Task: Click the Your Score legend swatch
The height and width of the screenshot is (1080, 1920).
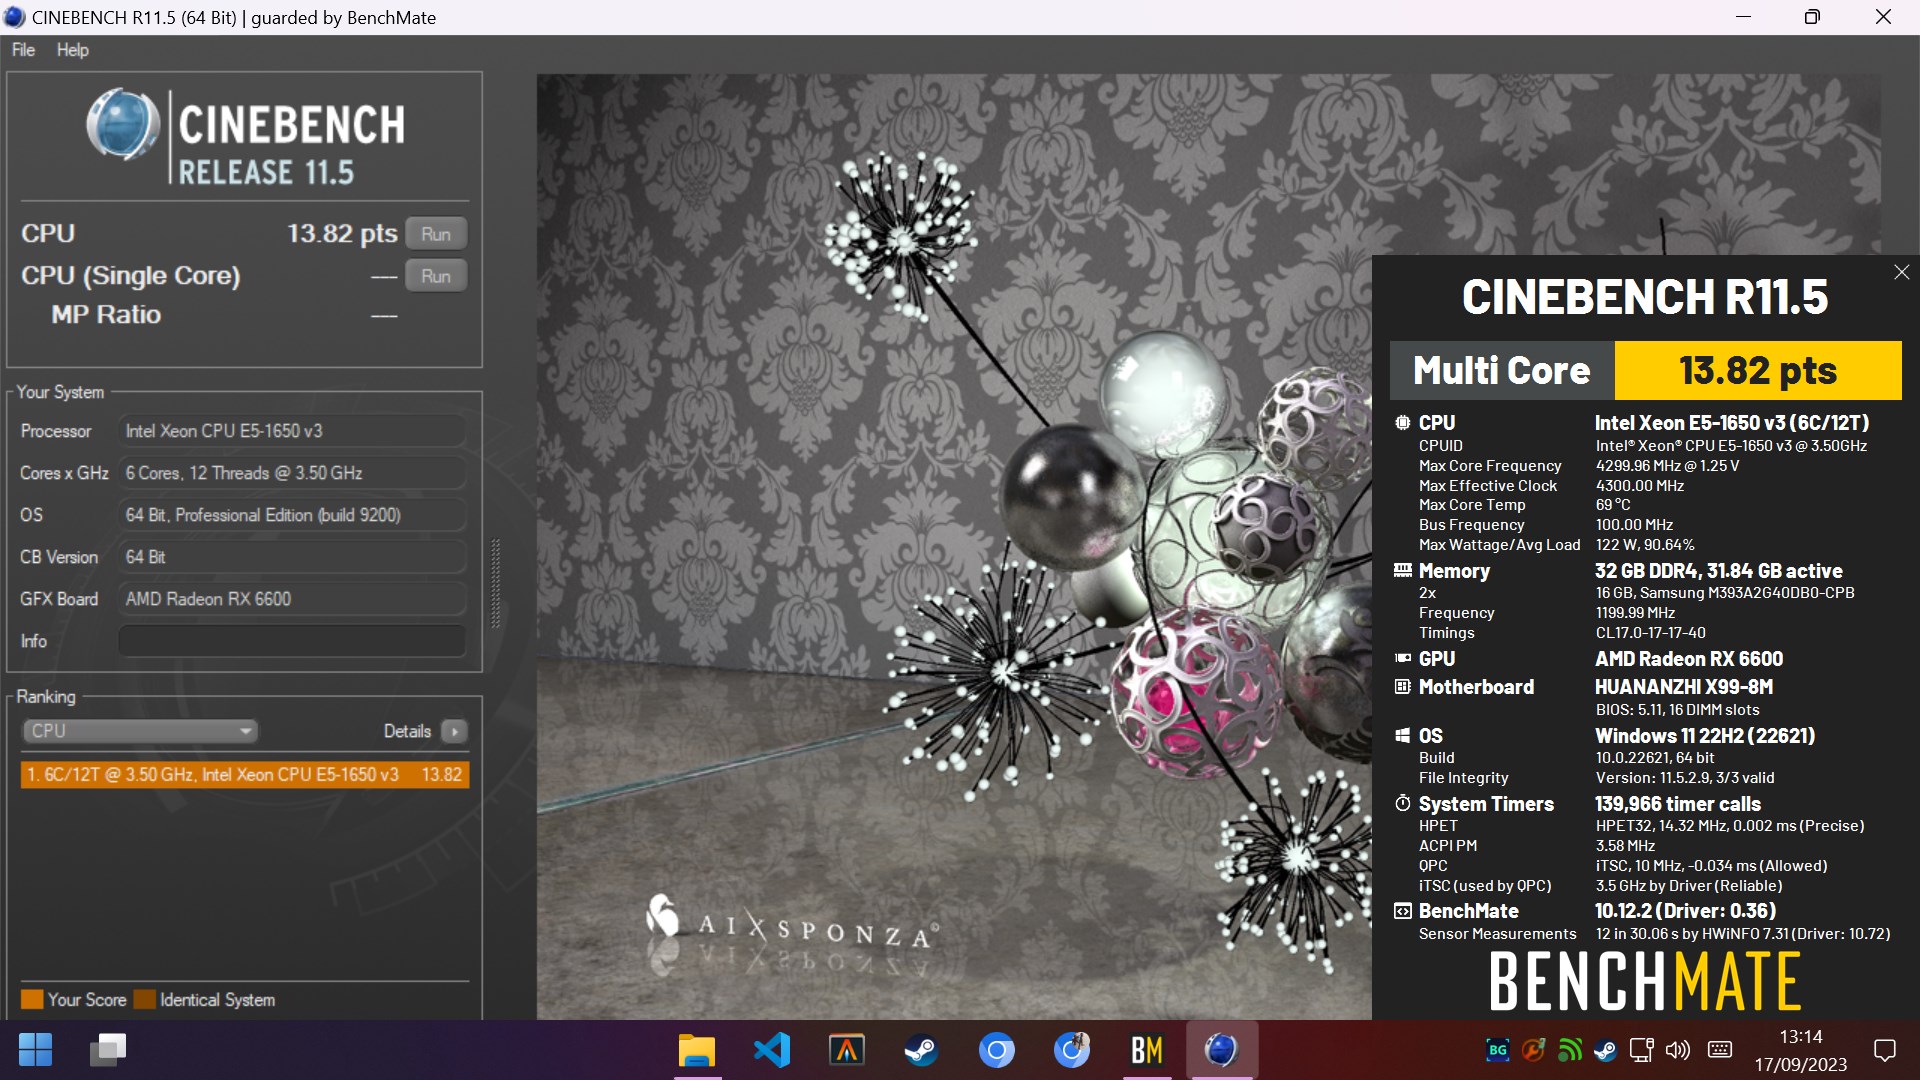Action: pyautogui.click(x=32, y=999)
